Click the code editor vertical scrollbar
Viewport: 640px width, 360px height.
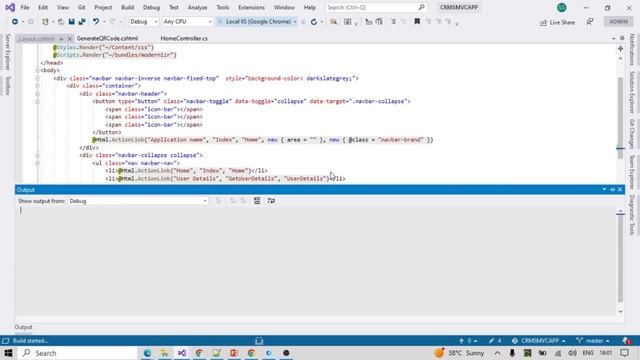[x=620, y=118]
